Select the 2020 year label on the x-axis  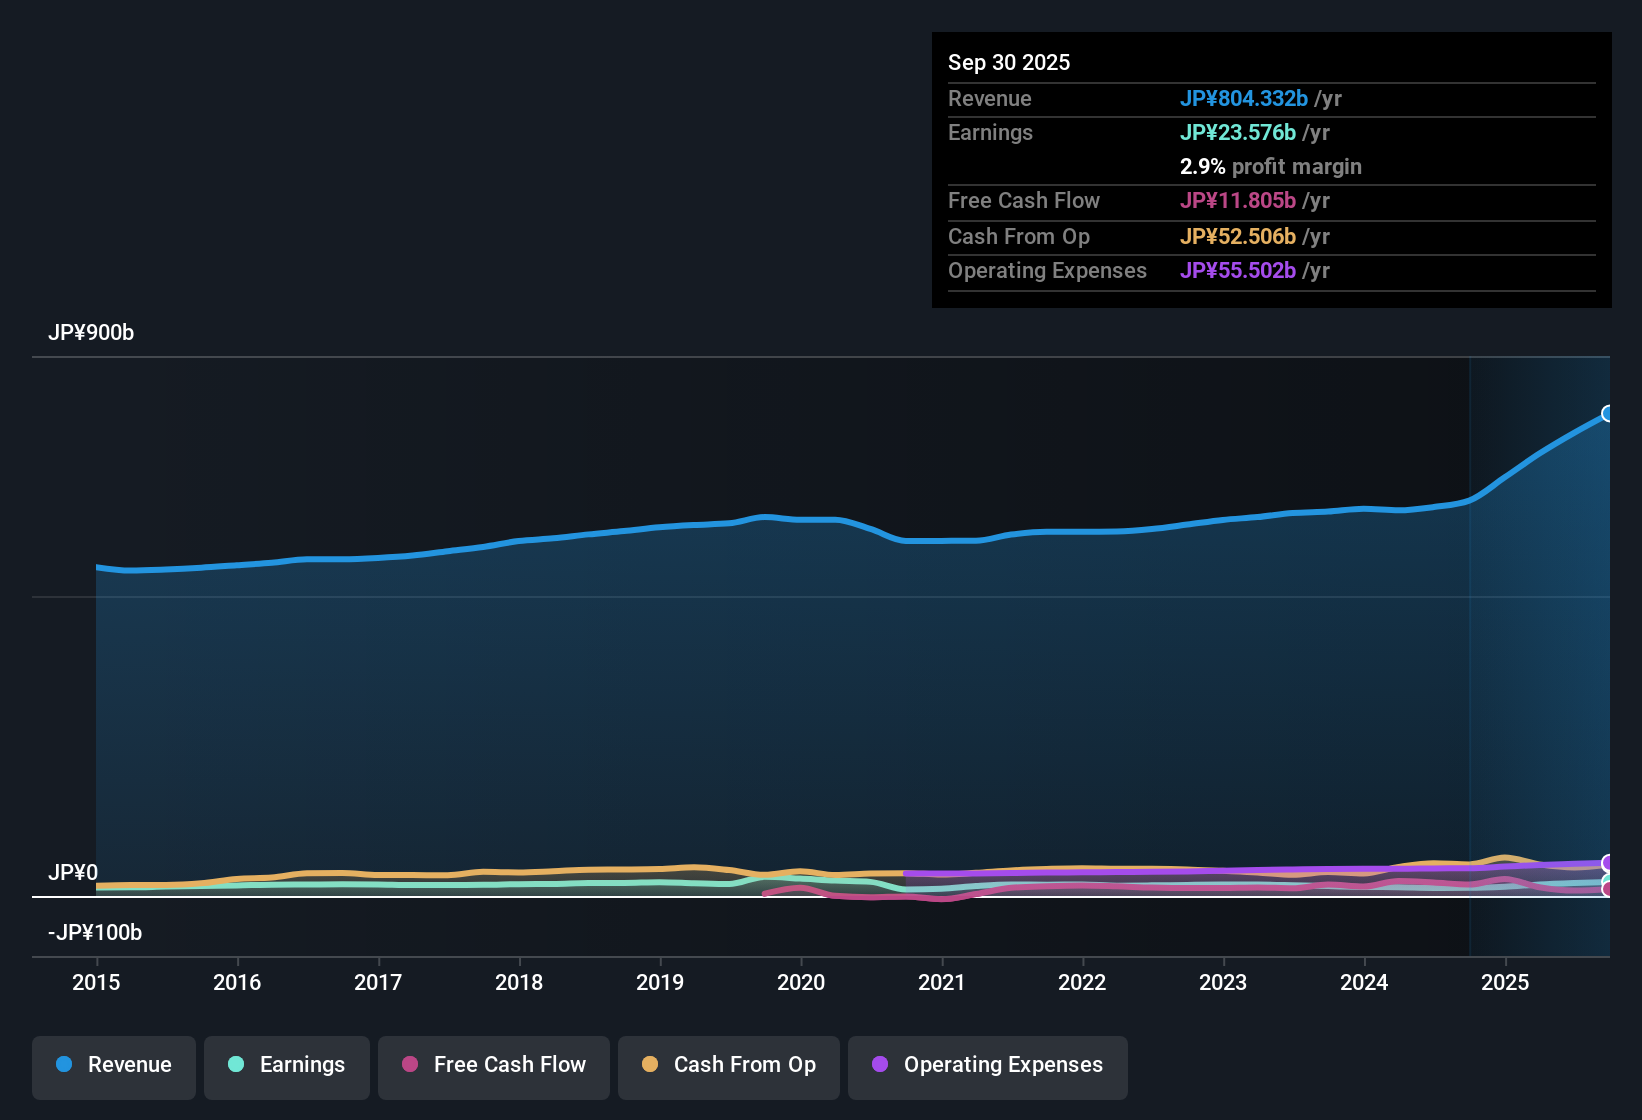click(x=801, y=983)
